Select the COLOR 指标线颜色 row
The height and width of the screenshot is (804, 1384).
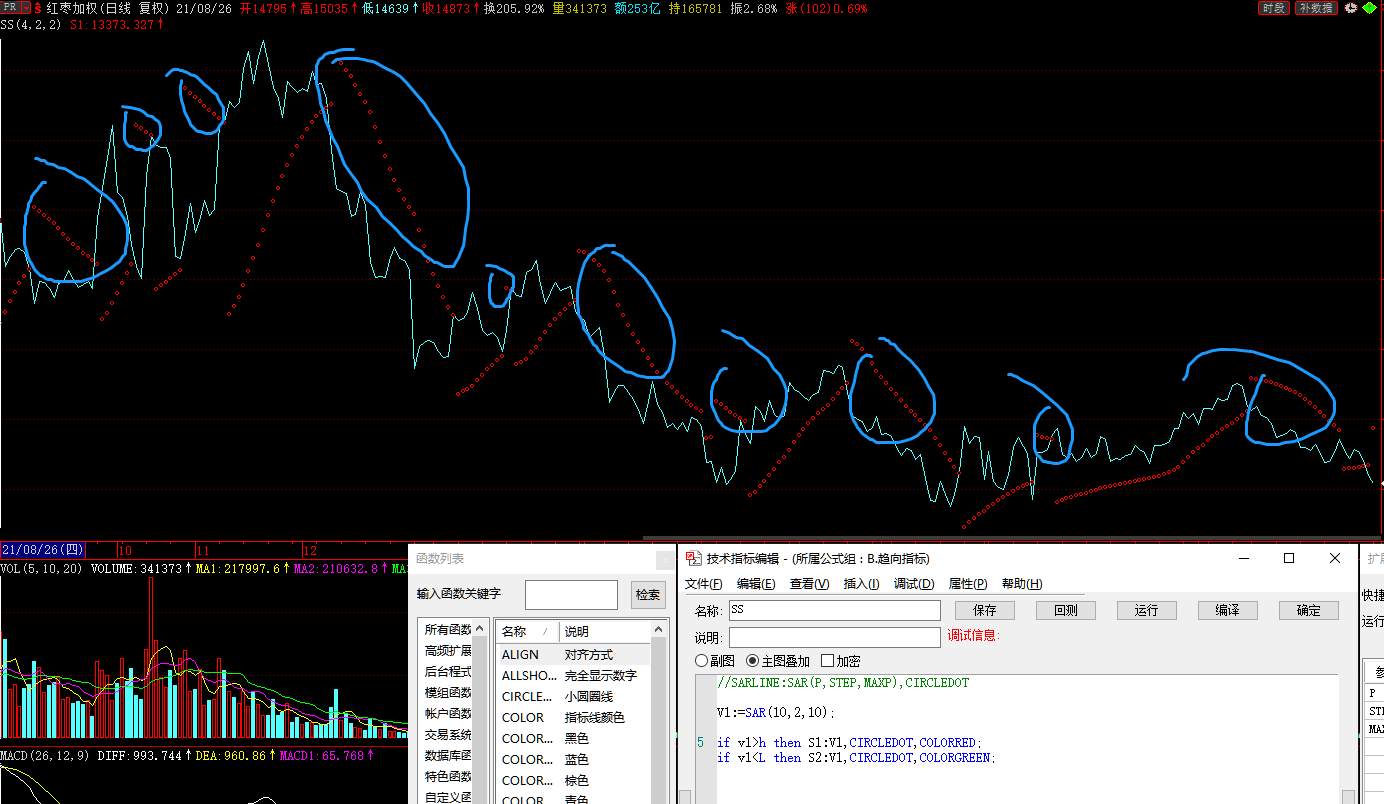click(x=574, y=718)
